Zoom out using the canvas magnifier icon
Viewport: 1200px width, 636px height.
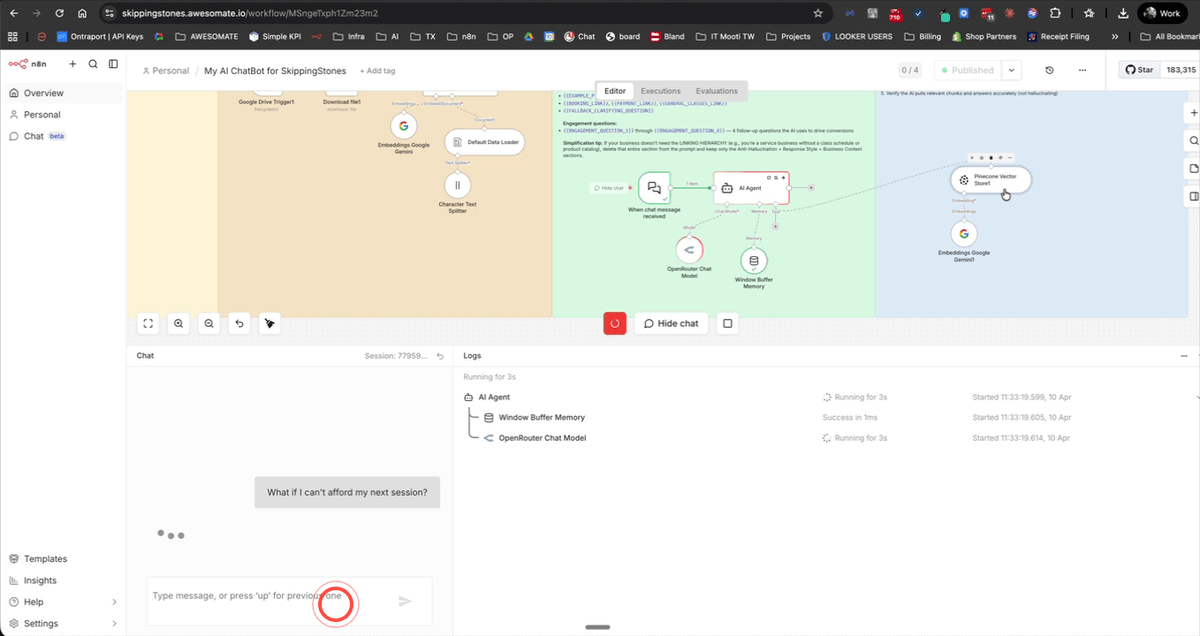pos(208,323)
